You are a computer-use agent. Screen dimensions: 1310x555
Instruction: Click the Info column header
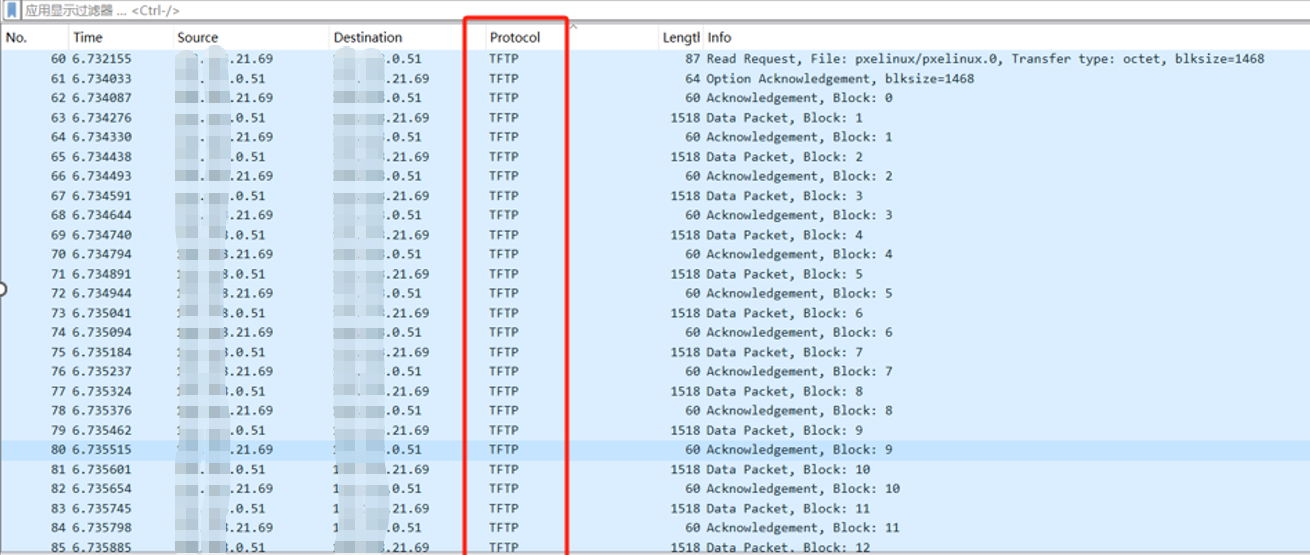719,38
